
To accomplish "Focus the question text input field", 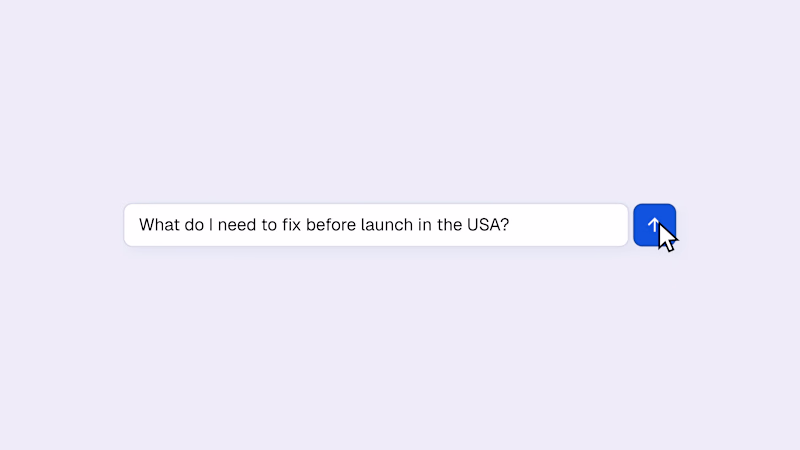I will (x=375, y=225).
